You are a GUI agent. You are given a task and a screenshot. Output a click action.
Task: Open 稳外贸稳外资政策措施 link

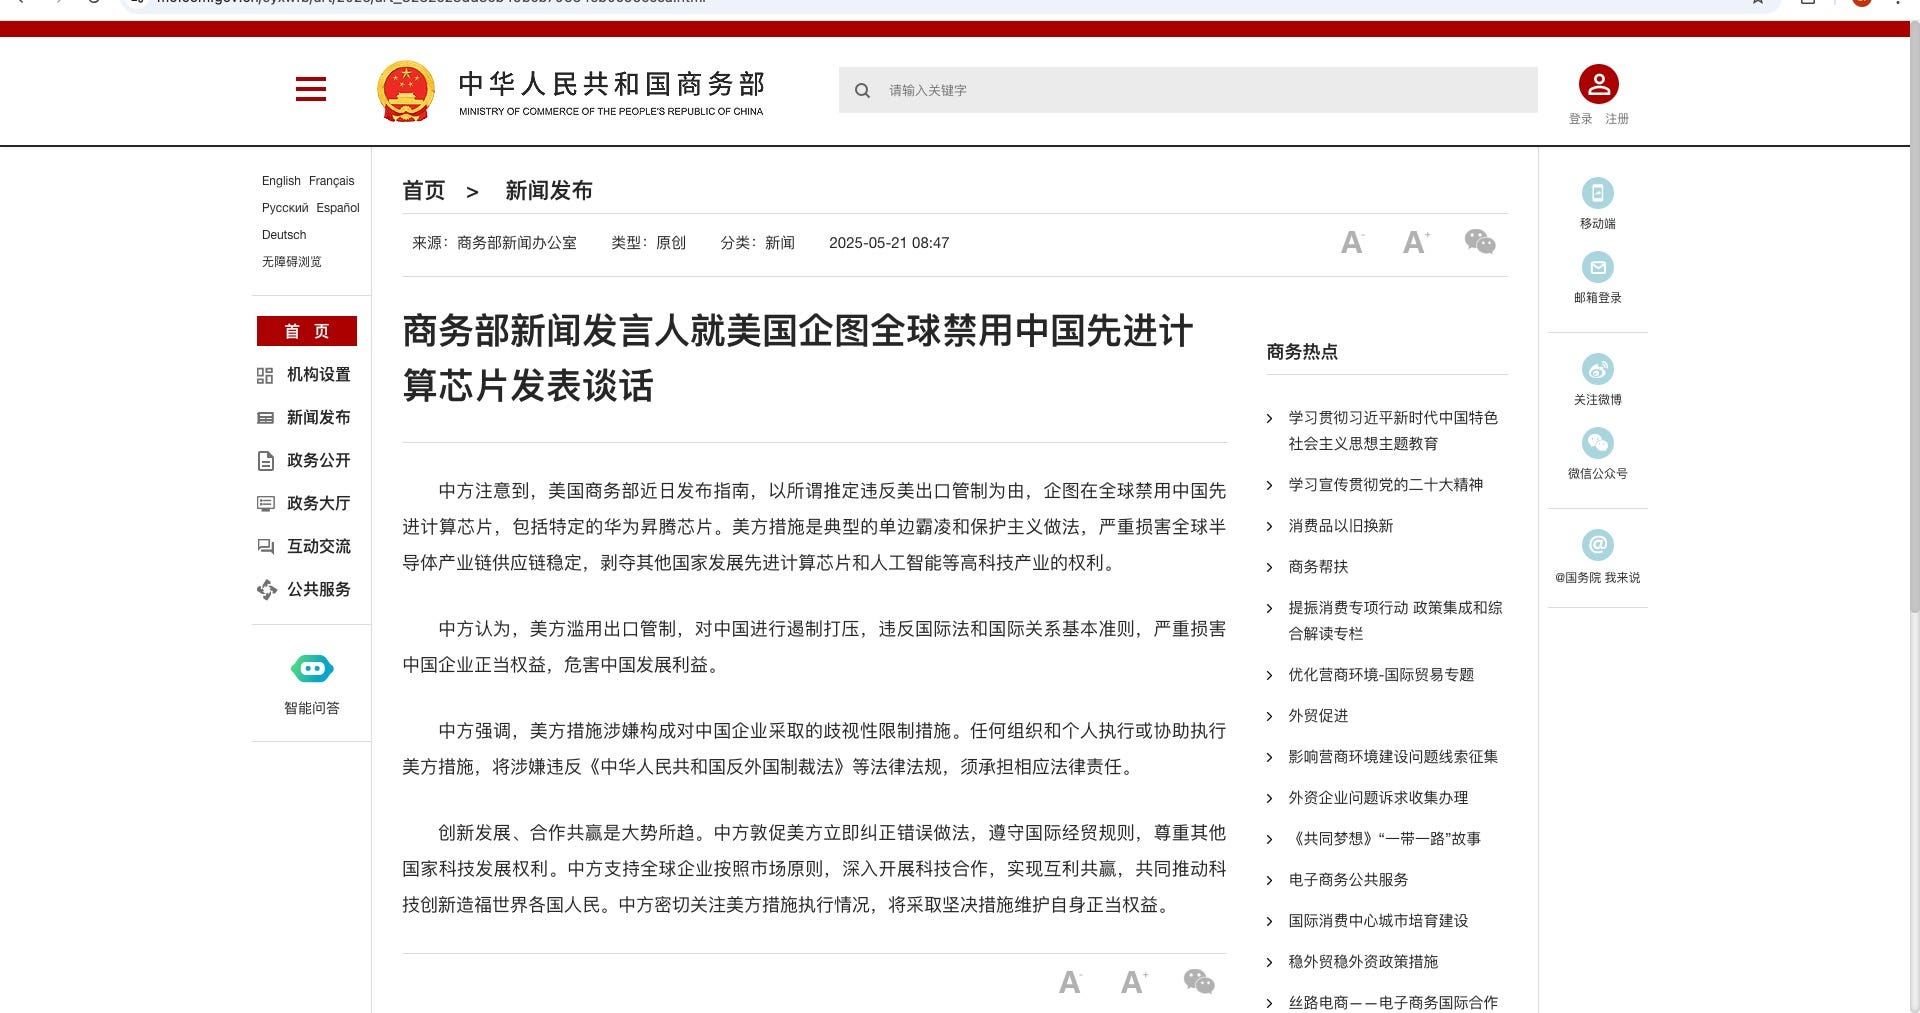click(x=1363, y=962)
